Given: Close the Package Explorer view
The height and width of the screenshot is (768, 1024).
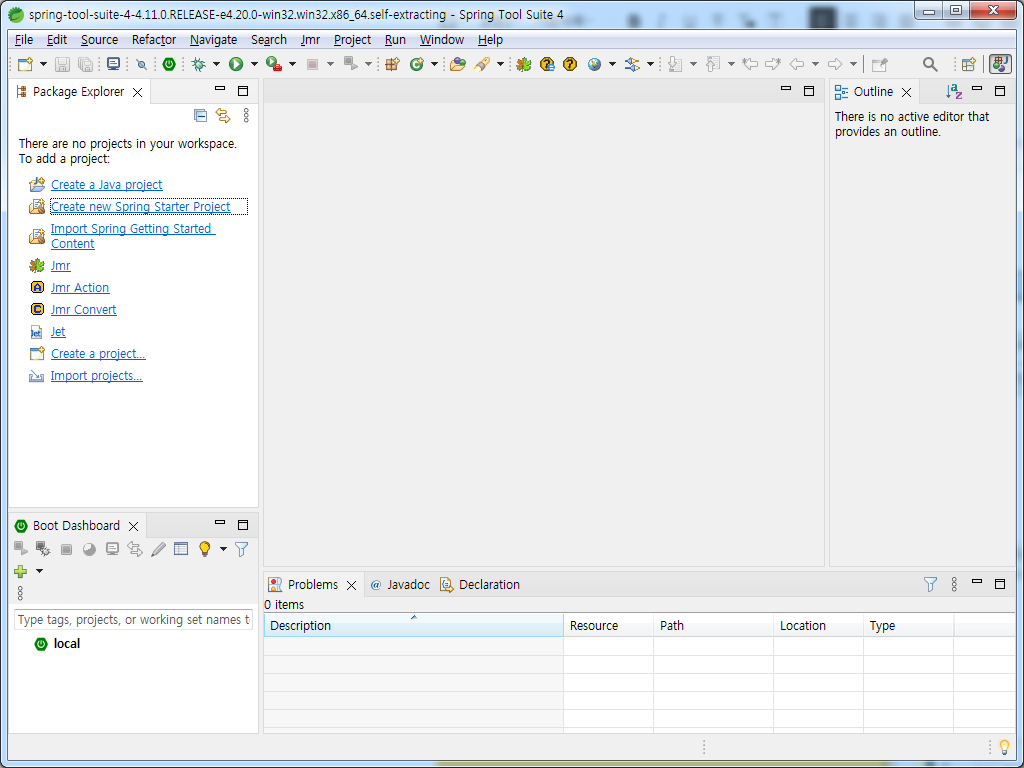Looking at the screenshot, I should [137, 92].
